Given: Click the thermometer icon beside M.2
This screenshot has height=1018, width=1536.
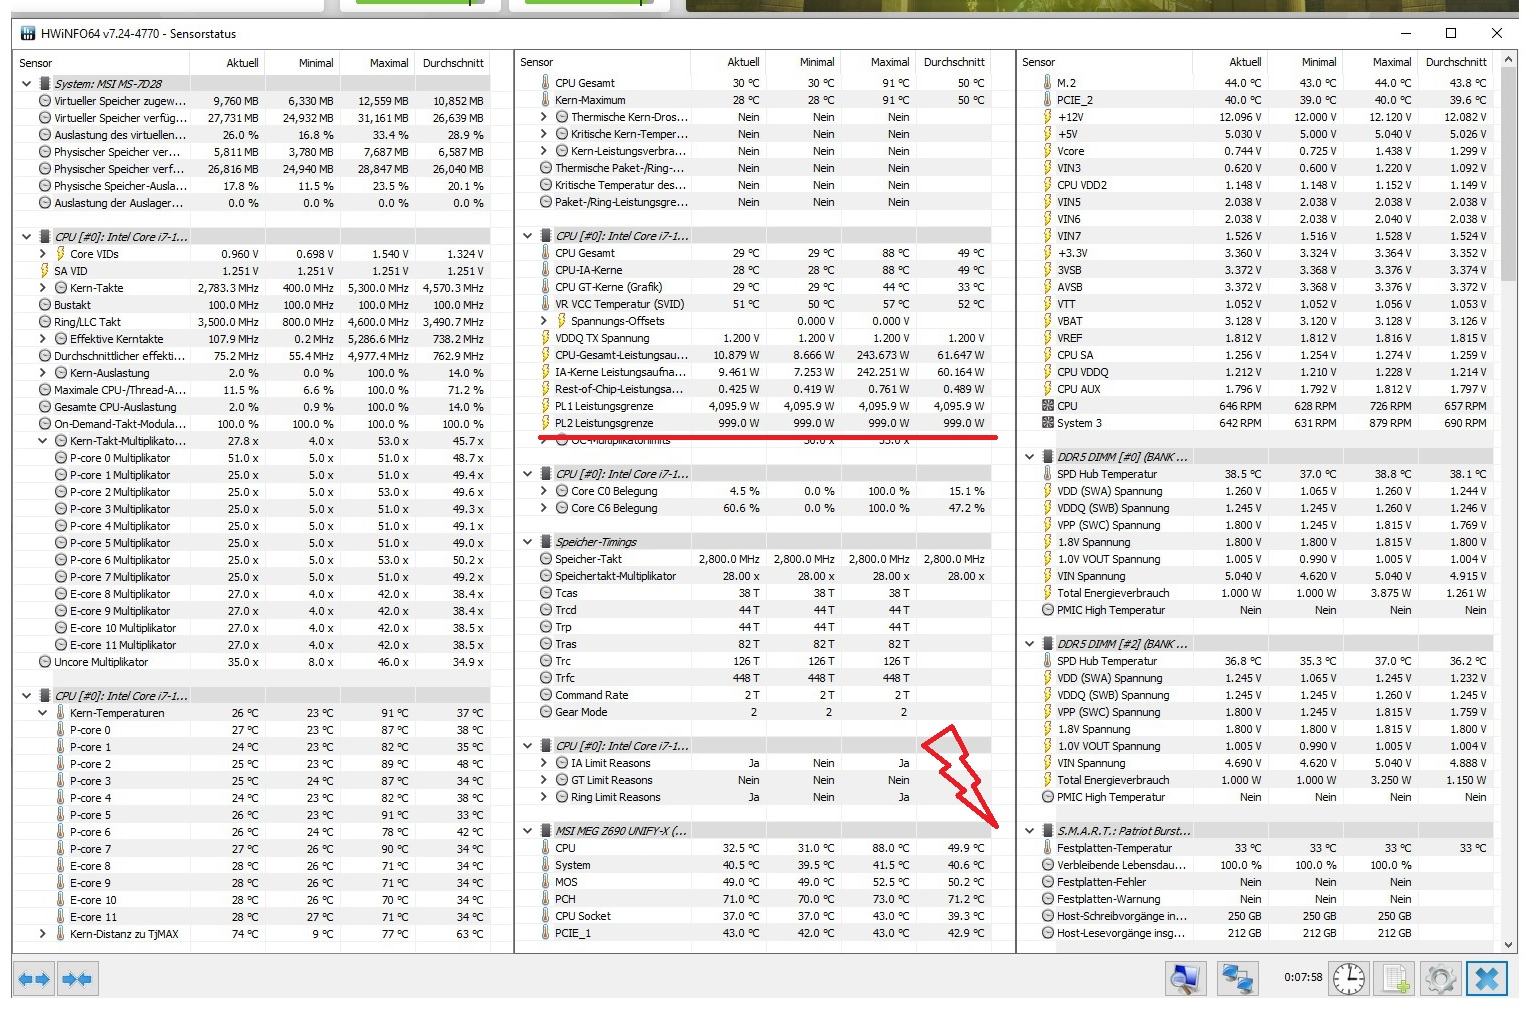Looking at the screenshot, I should click(x=1048, y=83).
